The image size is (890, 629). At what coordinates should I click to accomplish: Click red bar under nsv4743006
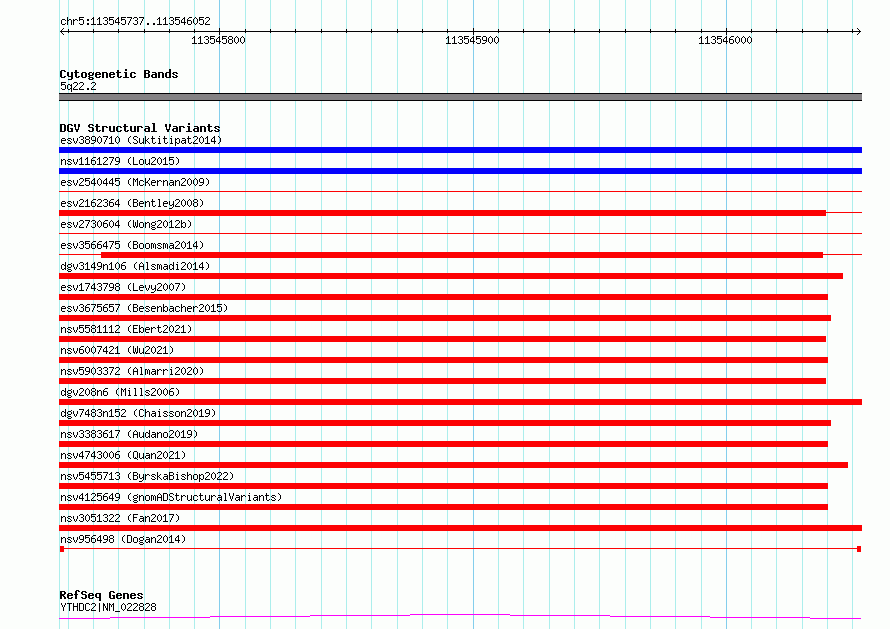click(x=454, y=465)
